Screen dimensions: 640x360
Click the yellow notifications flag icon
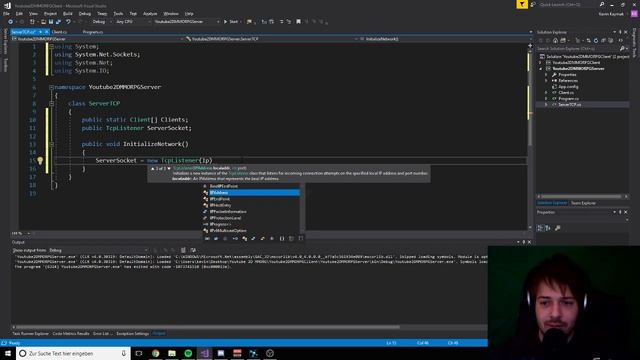(x=522, y=4)
